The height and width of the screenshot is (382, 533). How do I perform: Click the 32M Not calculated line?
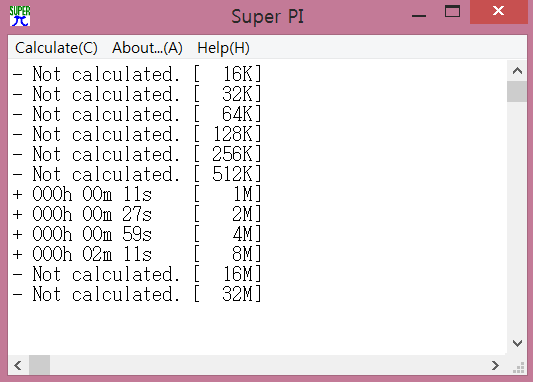(x=137, y=294)
